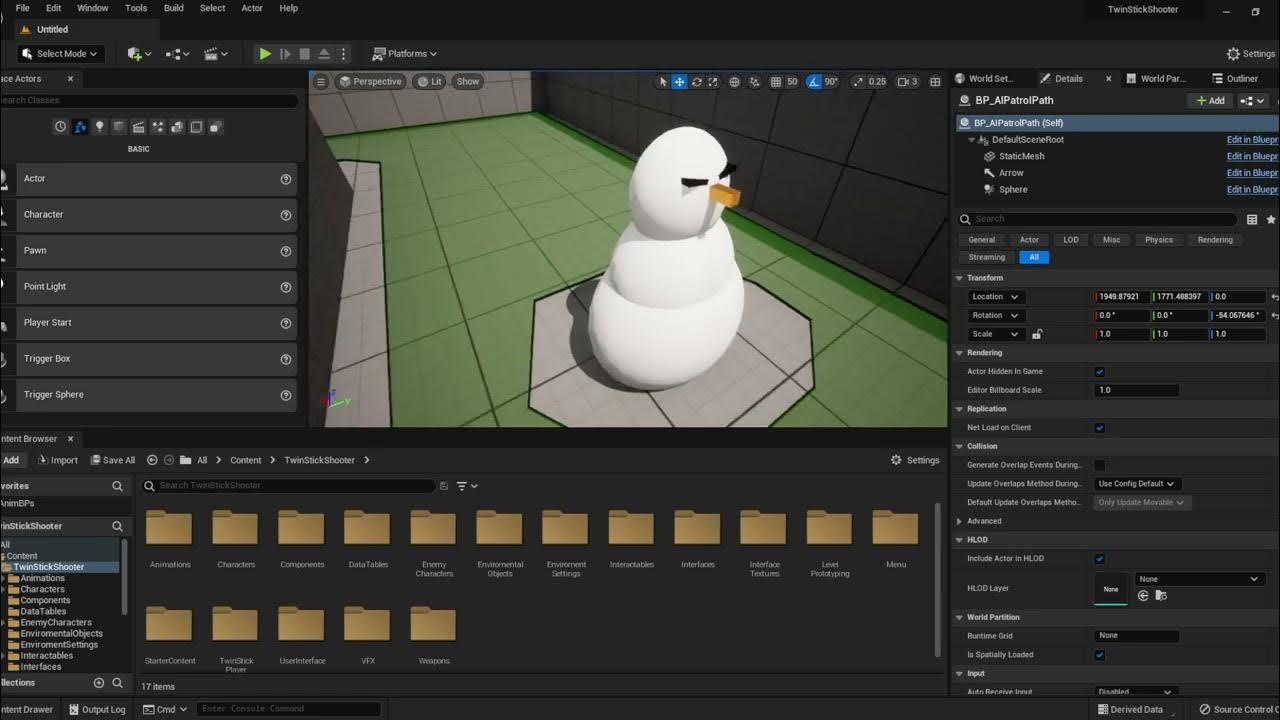
Task: Open the Select Mode dropdown
Action: click(x=61, y=54)
